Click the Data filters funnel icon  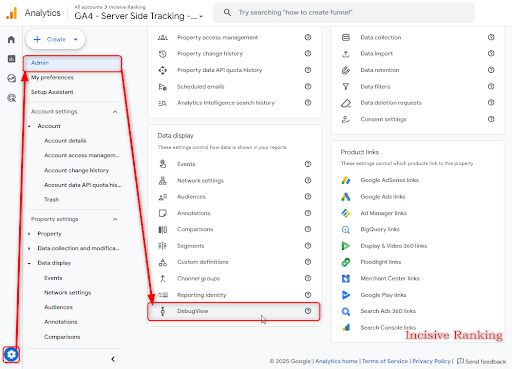[346, 87]
